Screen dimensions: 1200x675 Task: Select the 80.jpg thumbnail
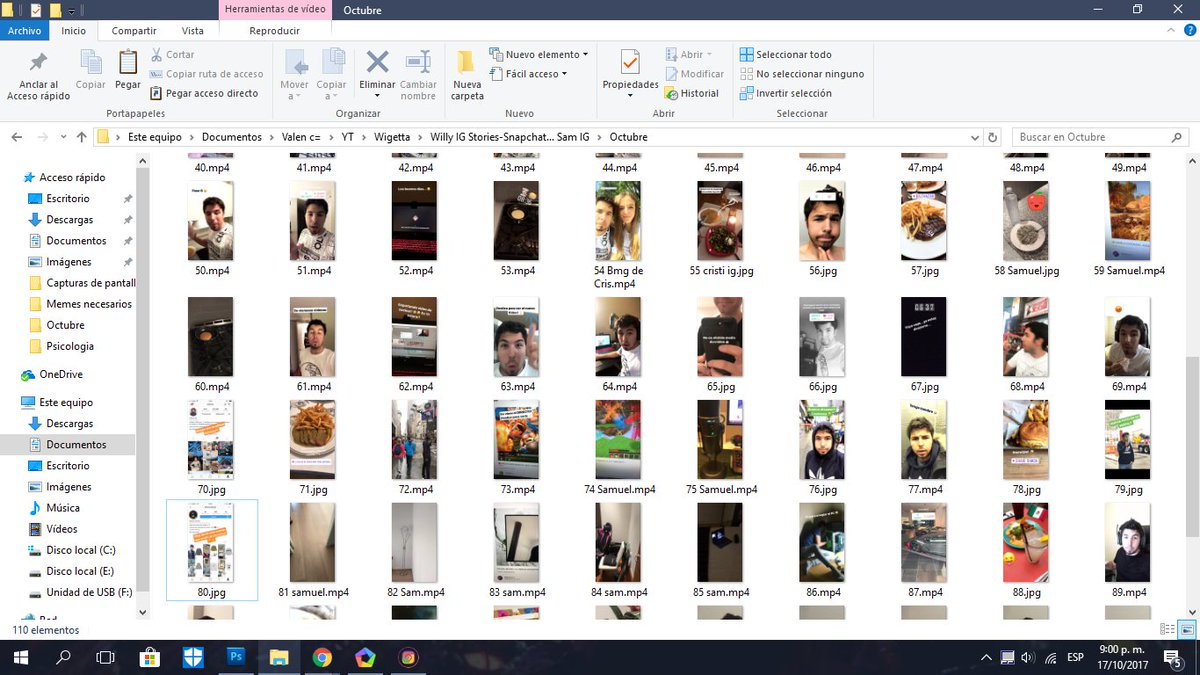[211, 543]
